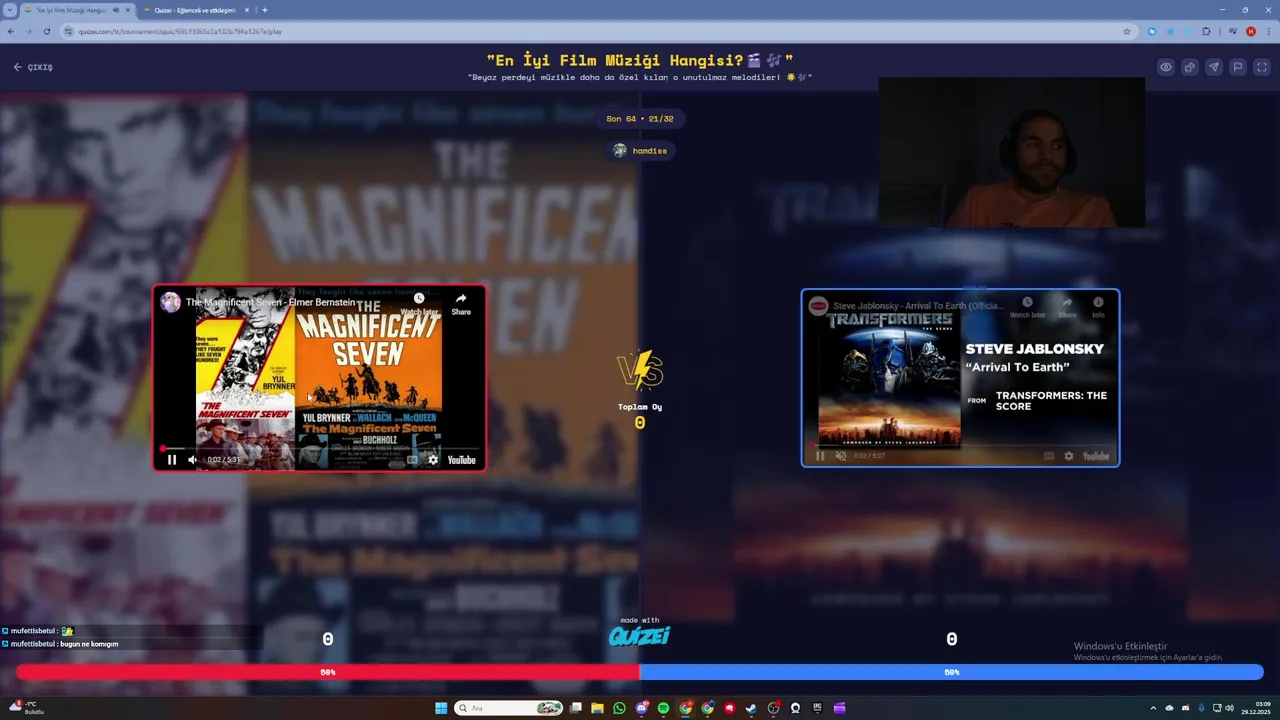Screen dimensions: 1280x720
Task: Vote on the blue 50% bar
Action: coord(952,672)
